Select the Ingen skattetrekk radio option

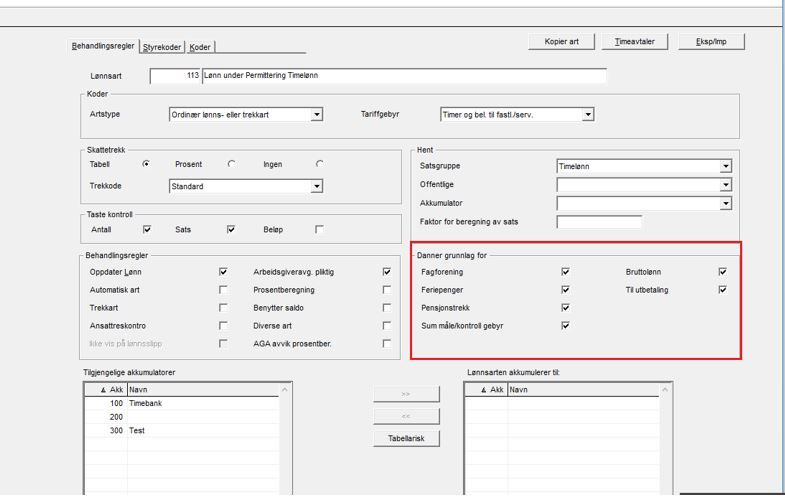[x=319, y=164]
